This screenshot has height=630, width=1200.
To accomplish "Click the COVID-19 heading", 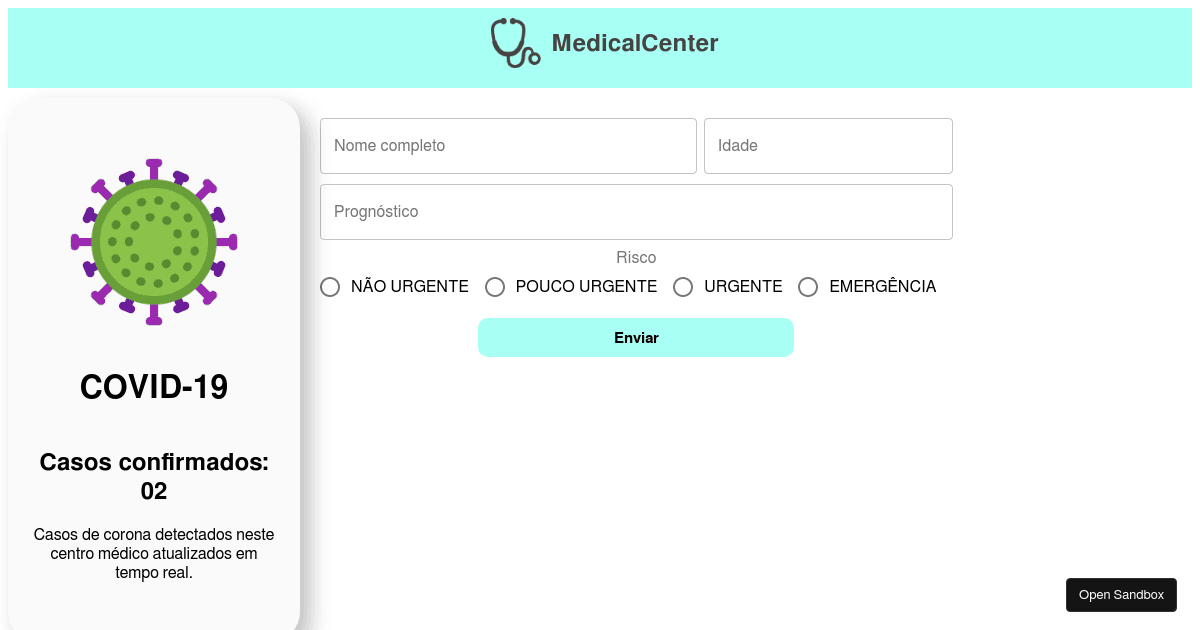I will coord(154,387).
